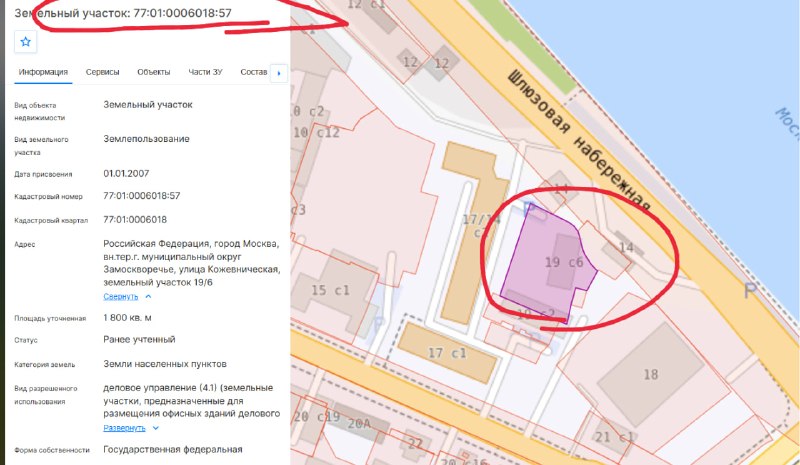Open the Объекты tab
Screen dimensions: 800x465
click(154, 72)
